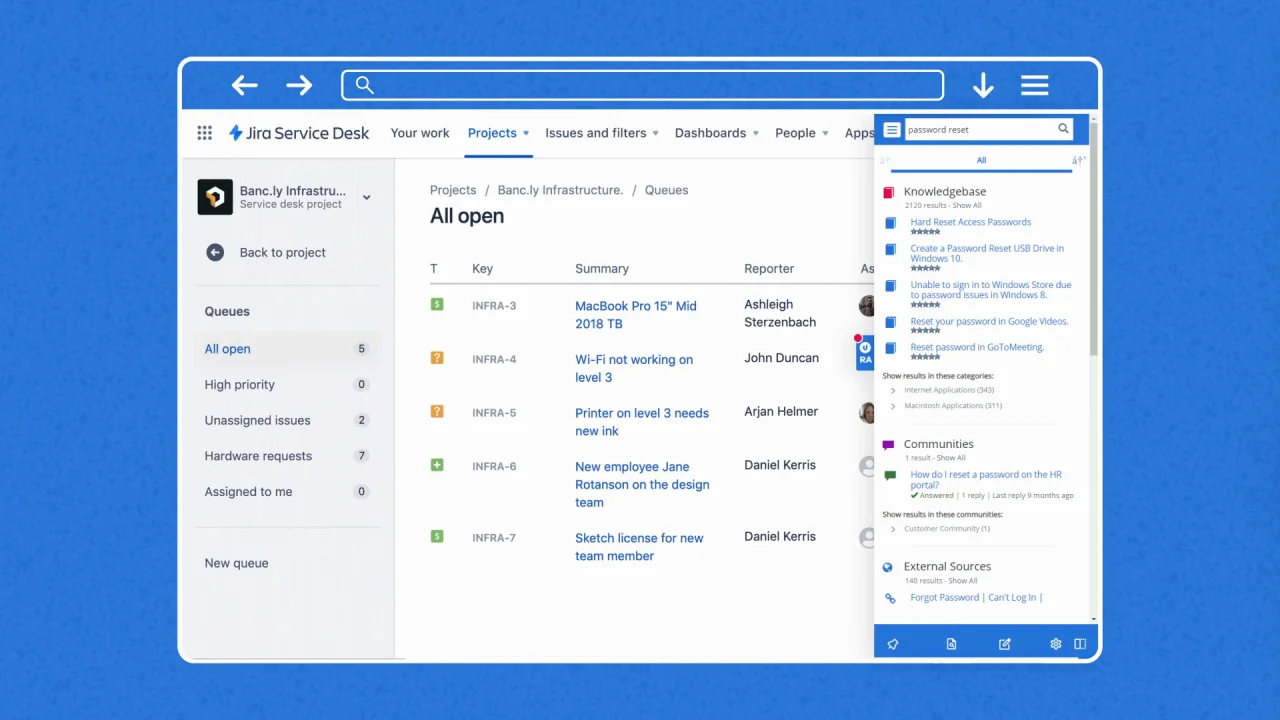Viewport: 1280px width, 720px height.
Task: Select the Assigned to me queue
Action: 287,492
